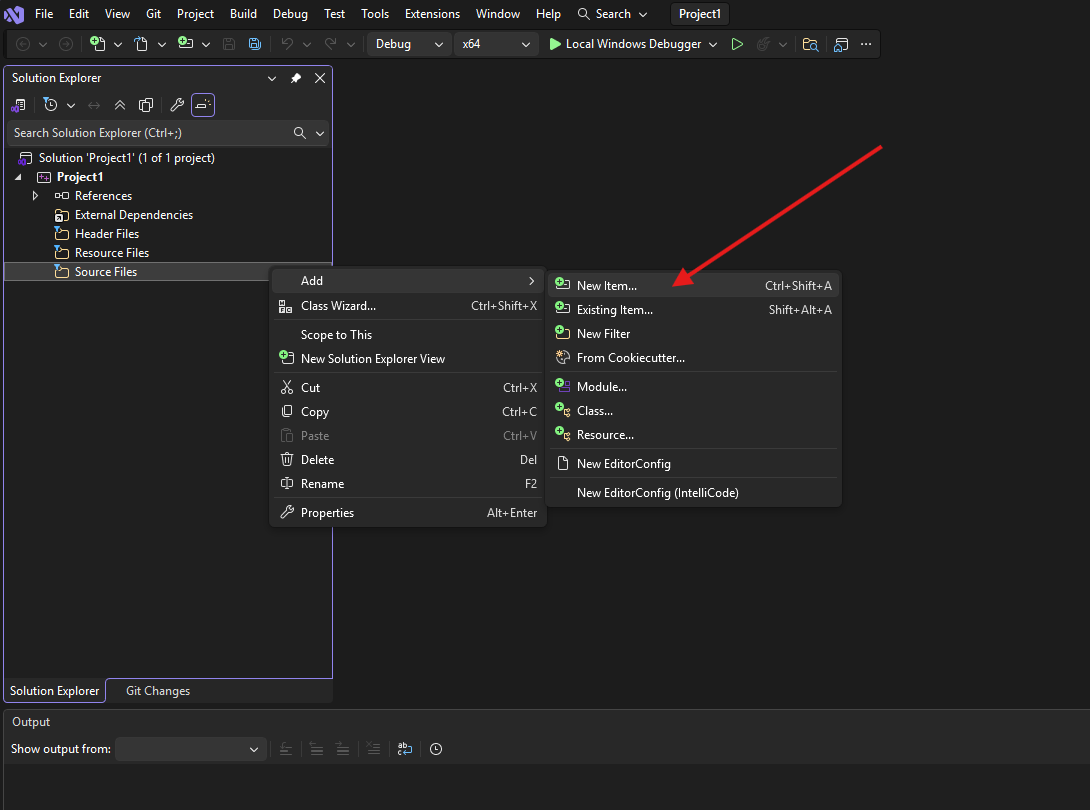Start Local Windows Debugger
The image size is (1090, 810).
point(625,44)
